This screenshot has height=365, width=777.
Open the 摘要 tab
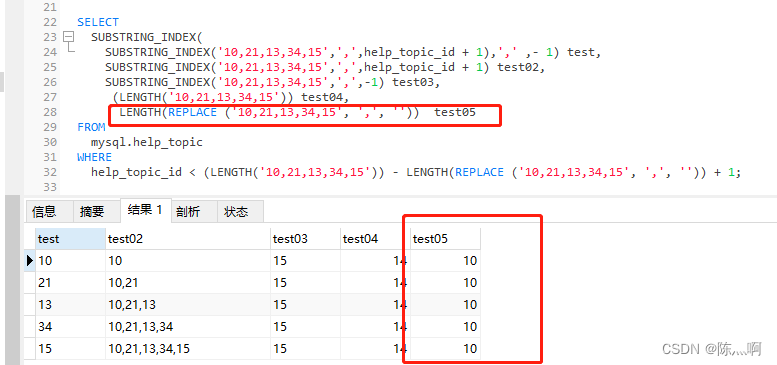click(96, 211)
